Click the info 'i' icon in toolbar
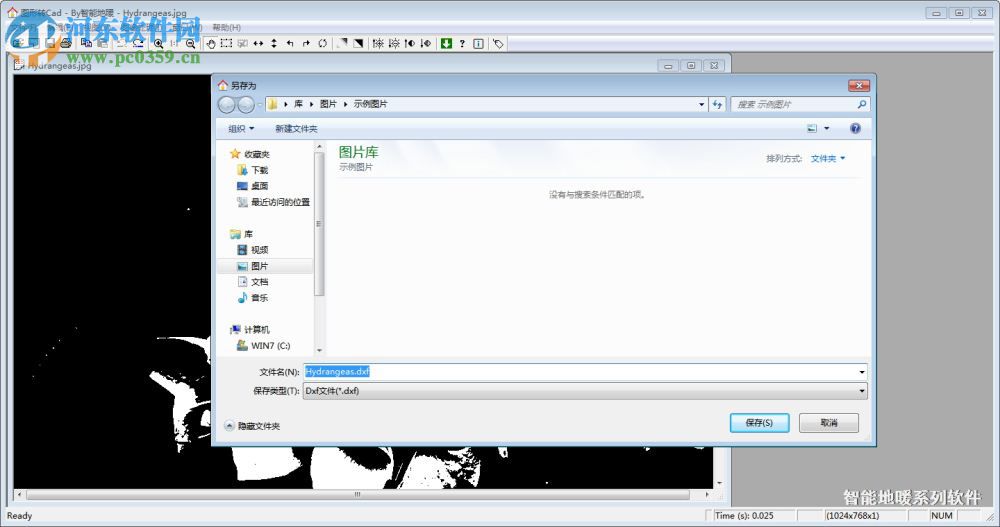 (478, 43)
